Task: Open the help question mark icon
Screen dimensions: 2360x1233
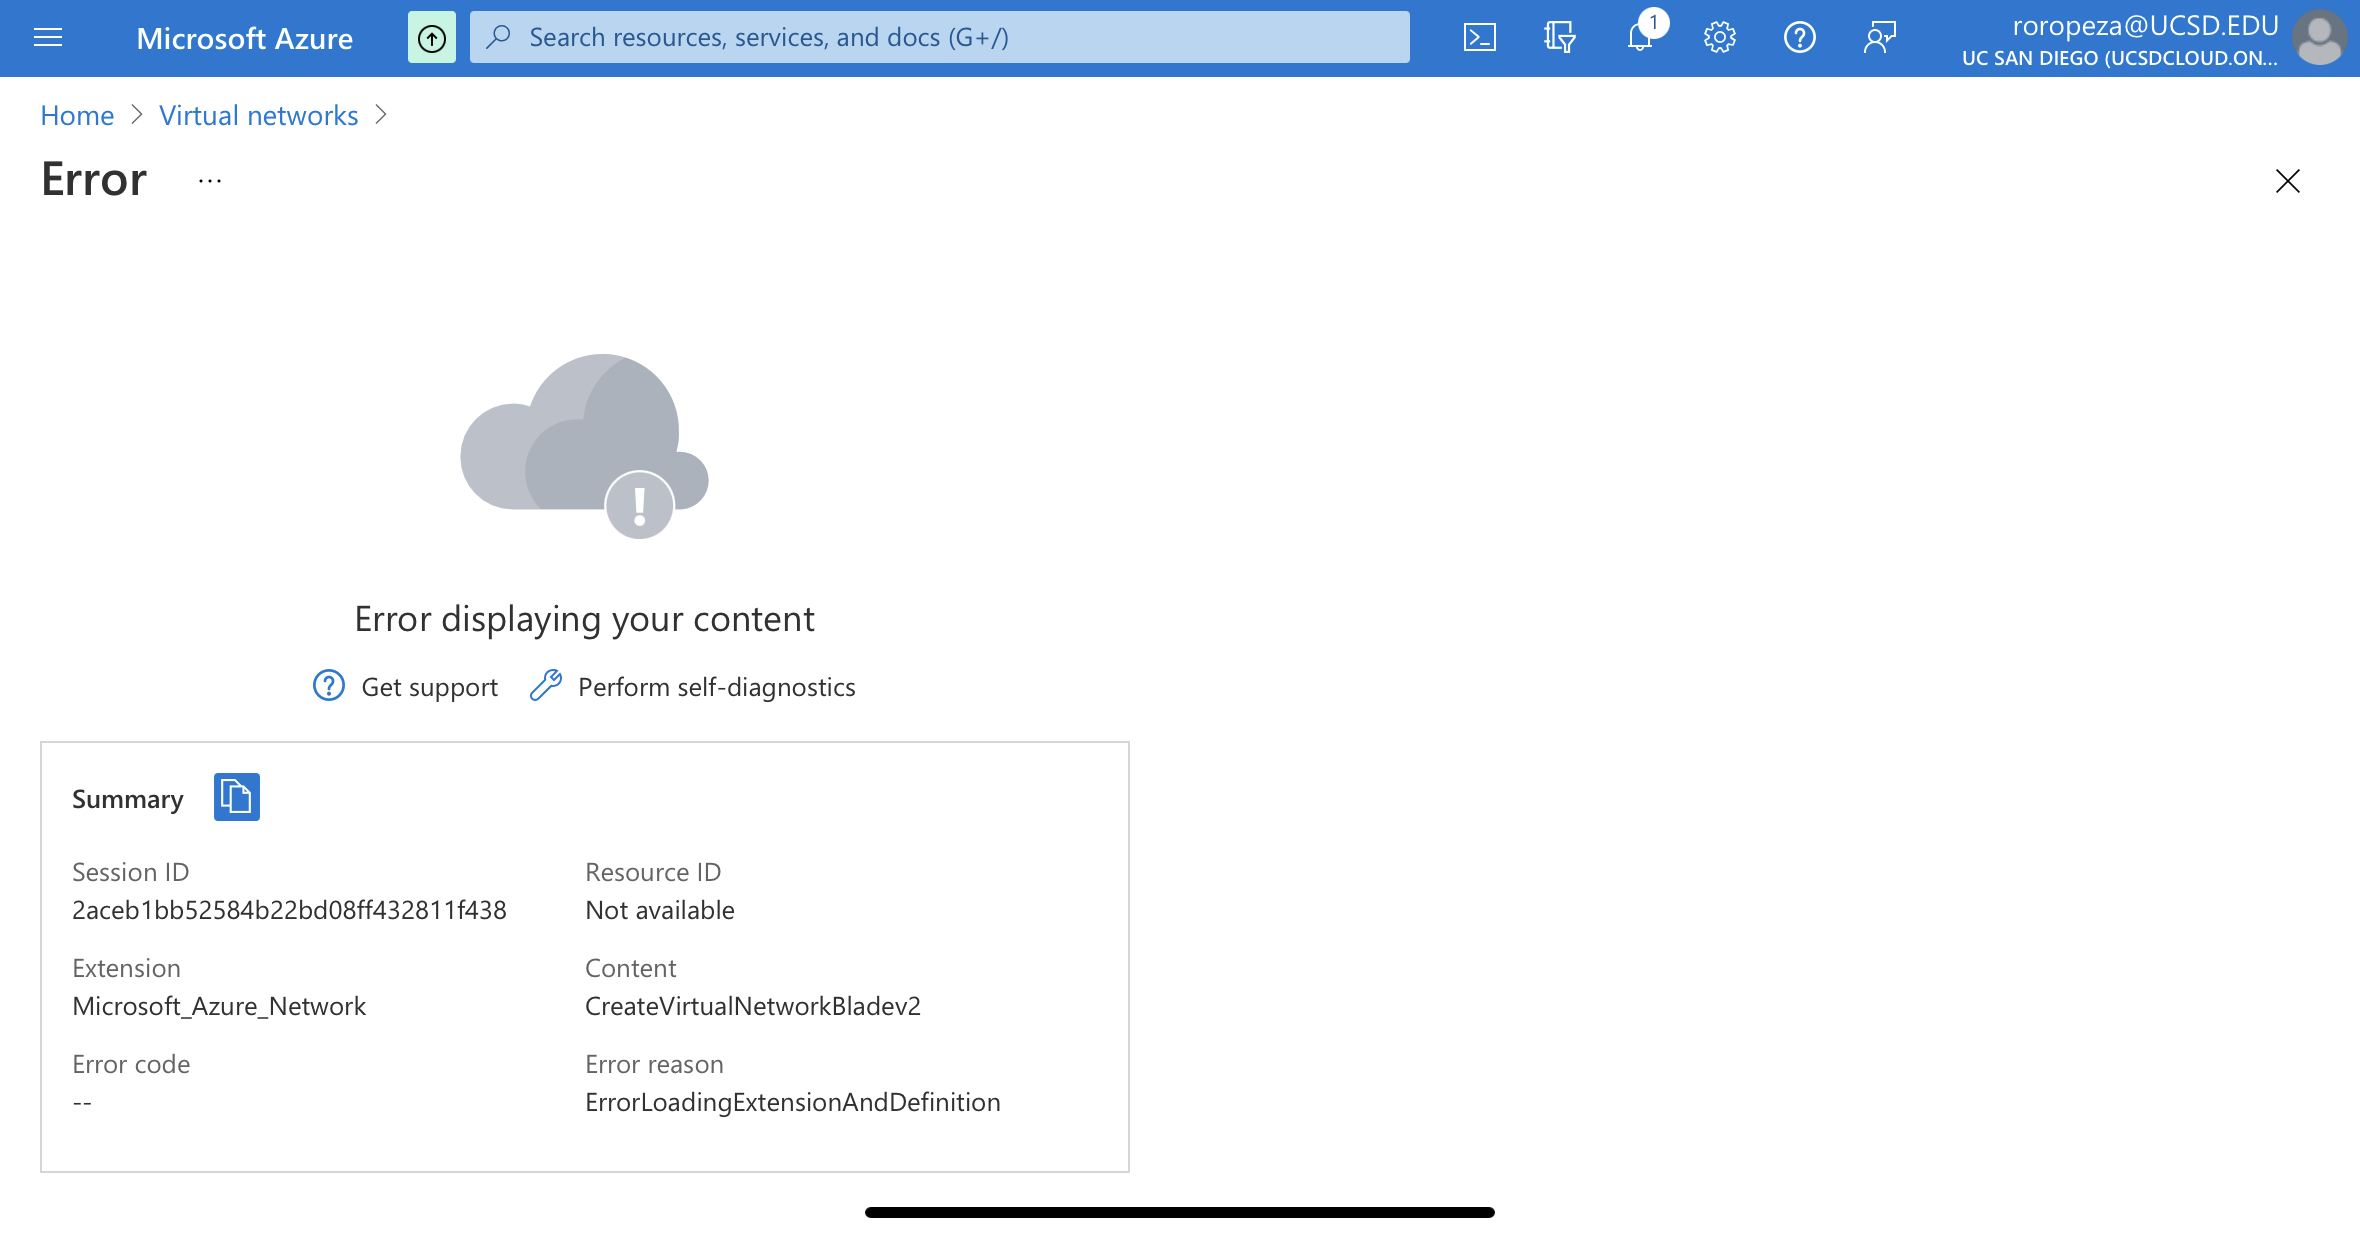Action: [1799, 37]
